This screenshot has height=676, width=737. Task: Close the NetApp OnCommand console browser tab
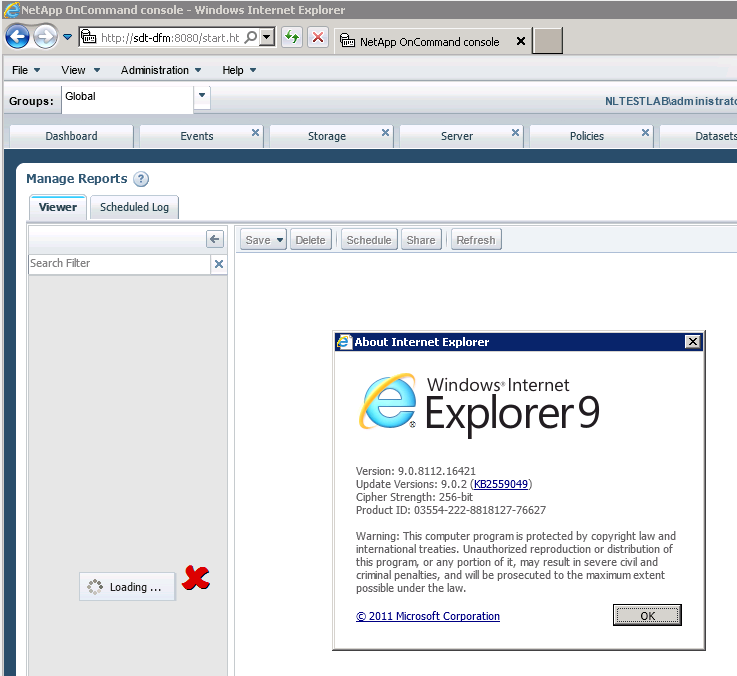point(520,41)
